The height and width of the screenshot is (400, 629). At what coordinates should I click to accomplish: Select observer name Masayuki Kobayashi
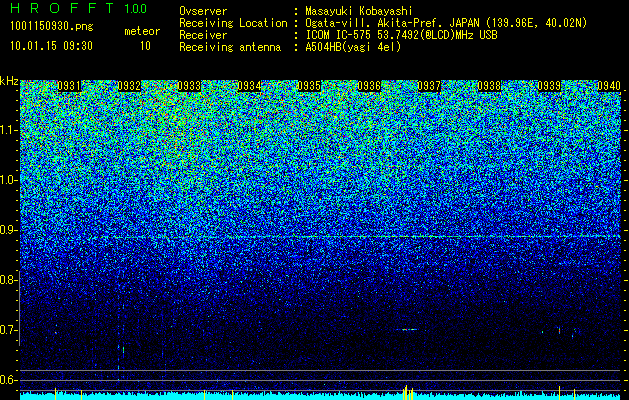(359, 11)
